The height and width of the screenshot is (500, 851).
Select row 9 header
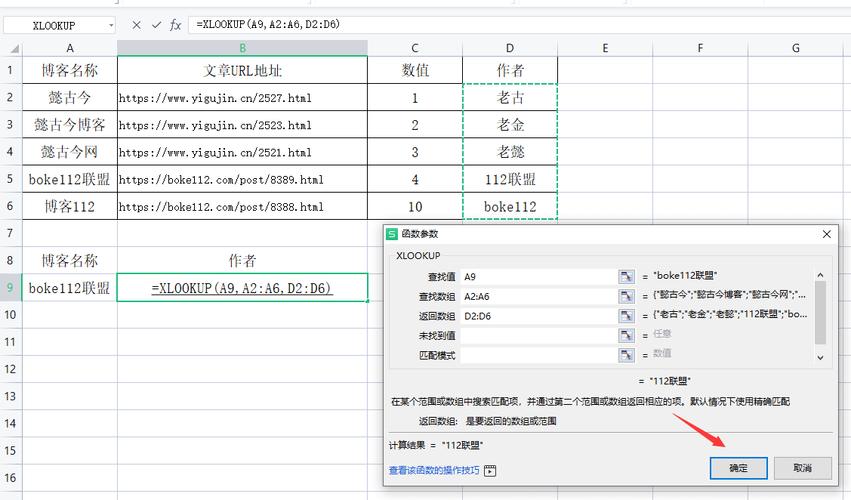coord(11,287)
